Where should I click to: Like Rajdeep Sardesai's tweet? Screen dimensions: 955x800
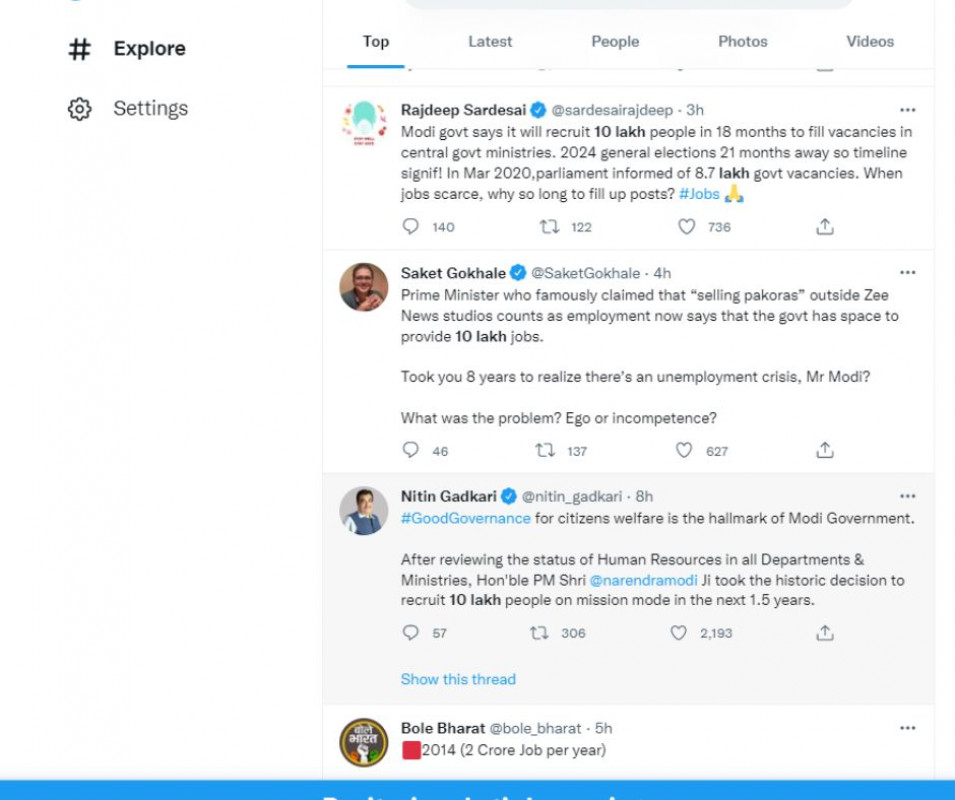687,227
